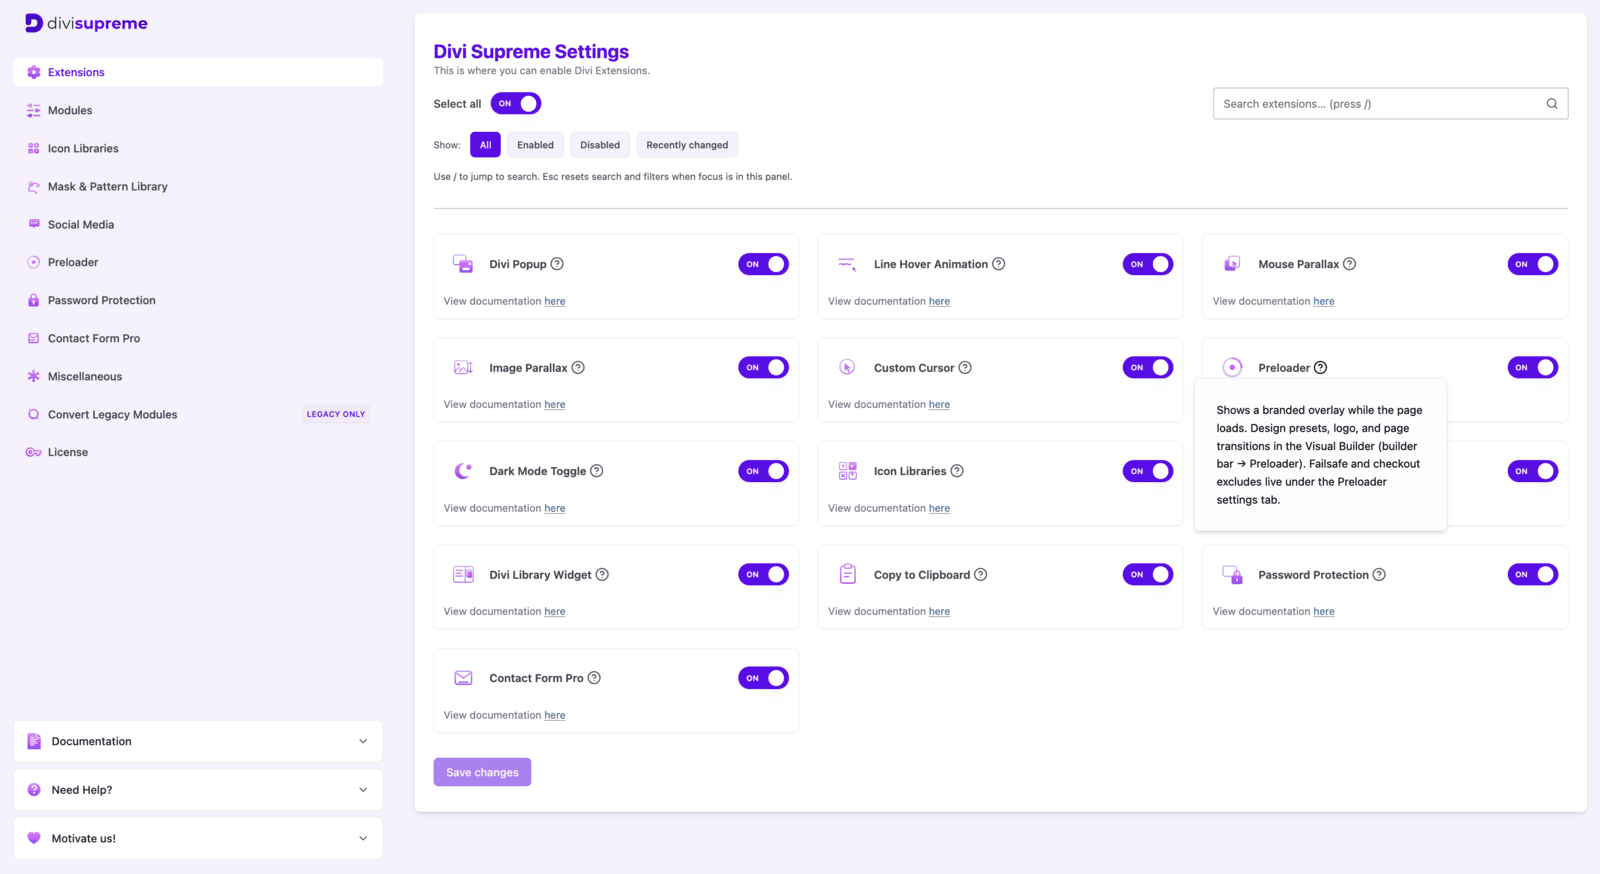Expand the Motivate us! section

point(198,838)
